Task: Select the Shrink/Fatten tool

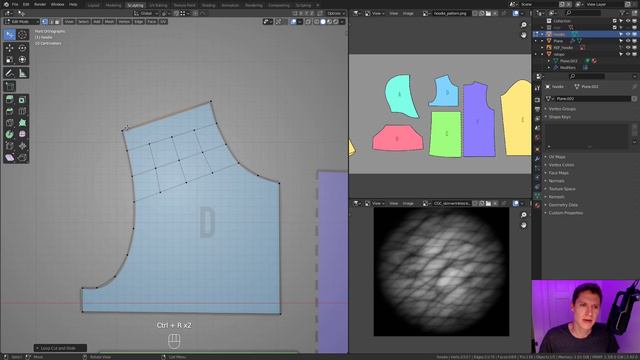Action: 22,146
